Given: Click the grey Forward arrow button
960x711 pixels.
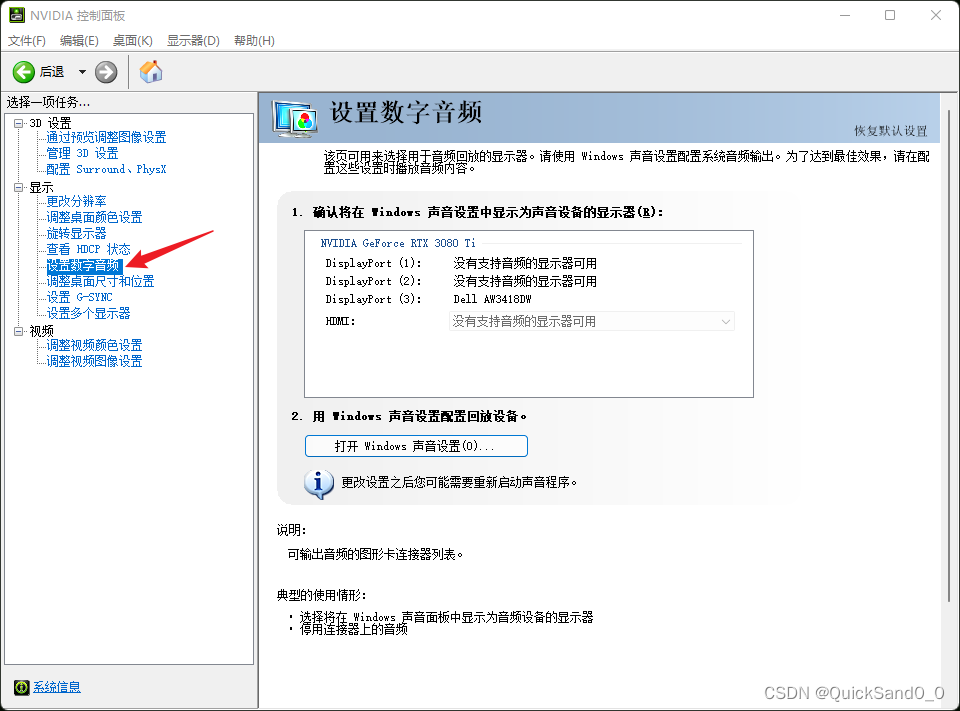Looking at the screenshot, I should click(106, 72).
